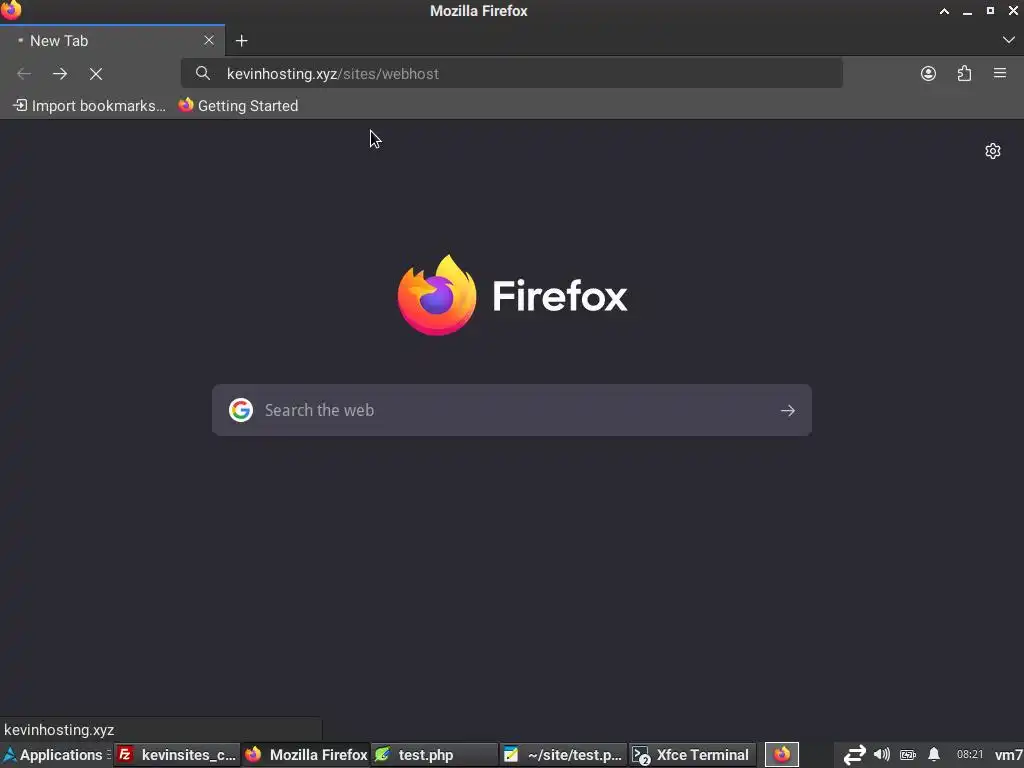Click the 08:21 clock in the panel
The image size is (1024, 768).
click(970, 755)
